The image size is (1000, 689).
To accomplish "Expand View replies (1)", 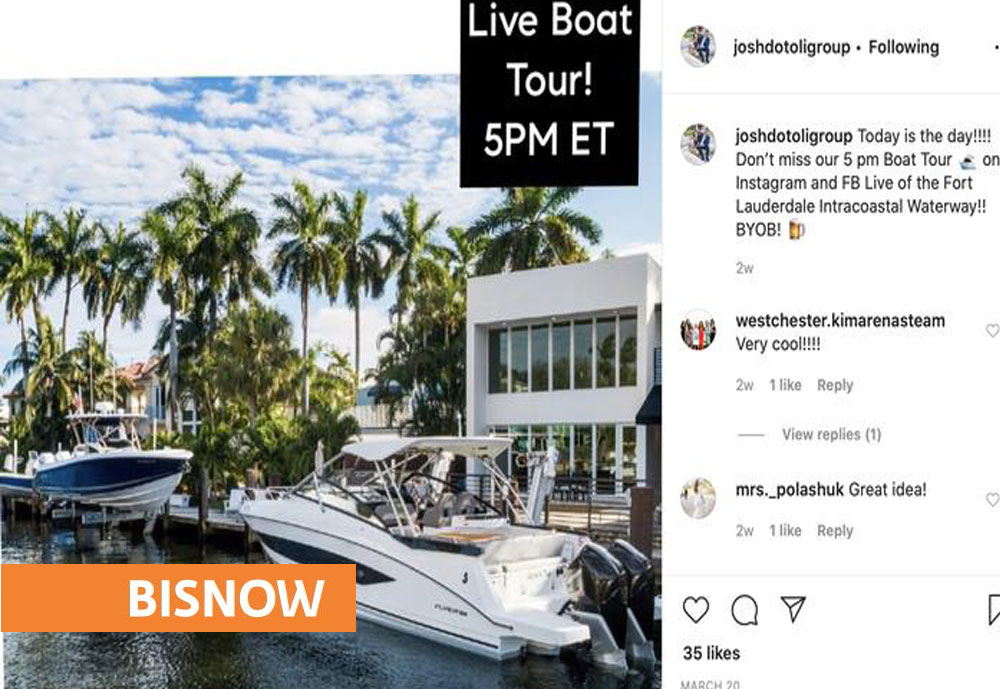I will [x=832, y=434].
